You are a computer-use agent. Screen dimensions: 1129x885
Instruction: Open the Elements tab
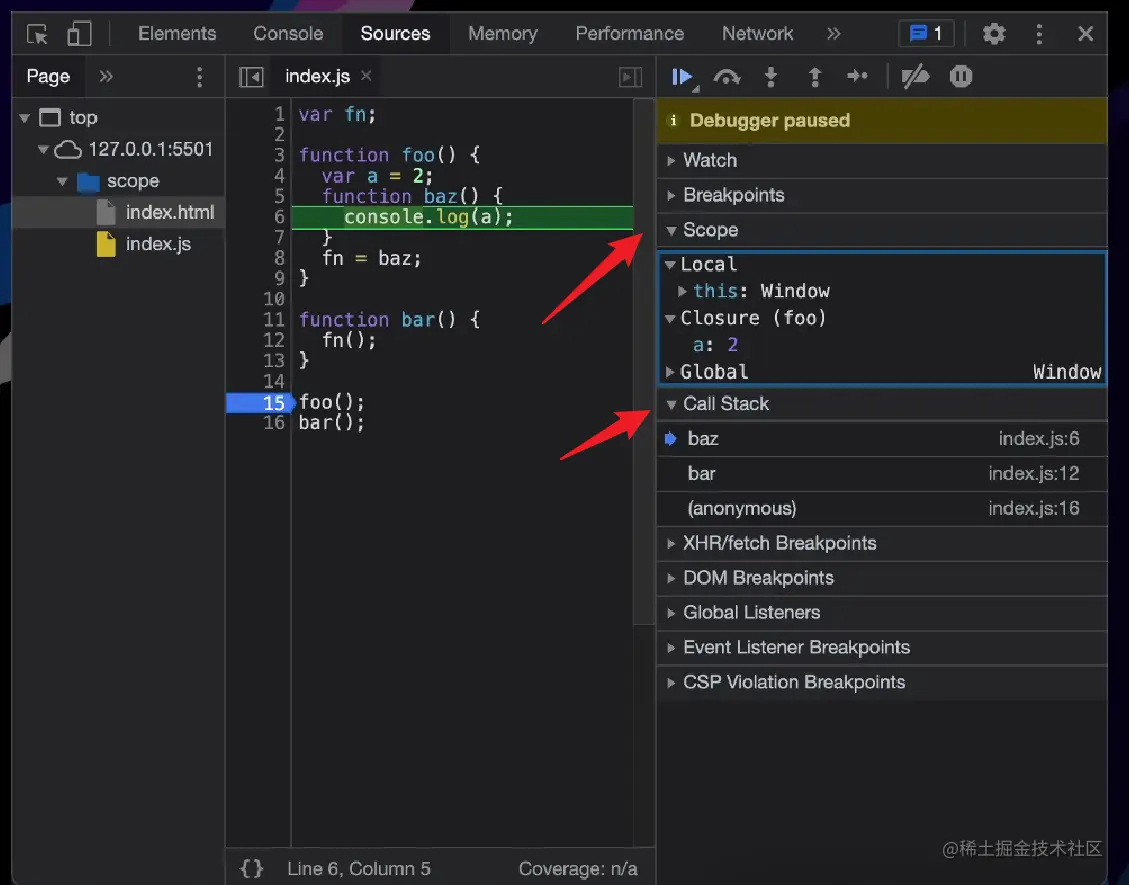177,34
